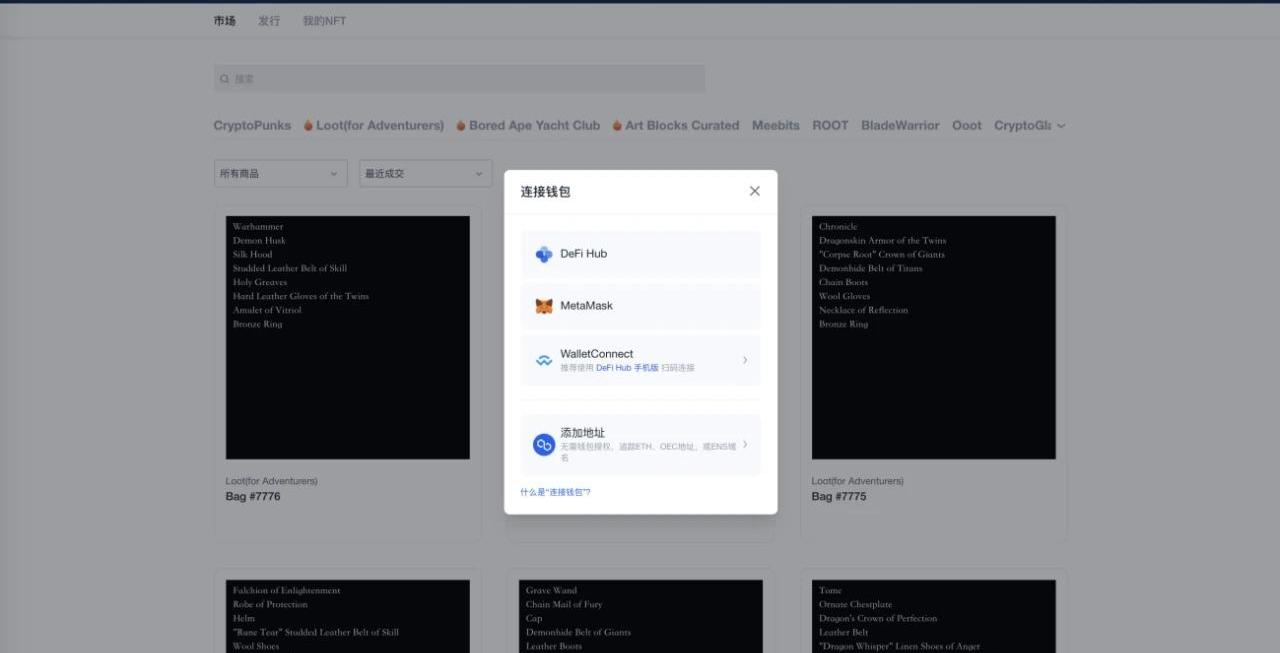Click the DeFi Hub 手机版 link
The height and width of the screenshot is (653, 1280).
coord(627,368)
